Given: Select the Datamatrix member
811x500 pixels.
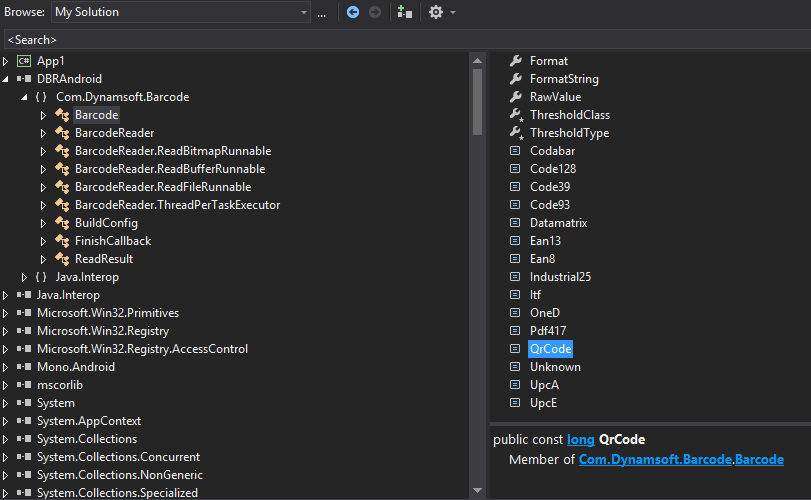Looking at the screenshot, I should pyautogui.click(x=558, y=223).
